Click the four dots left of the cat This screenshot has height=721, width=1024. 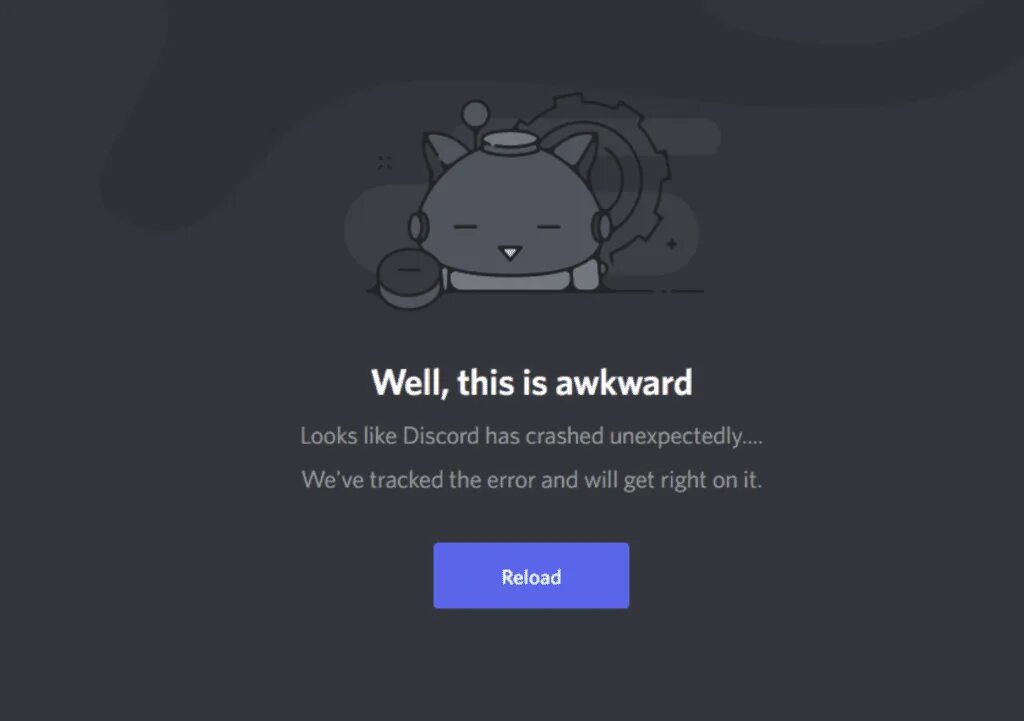tap(385, 163)
